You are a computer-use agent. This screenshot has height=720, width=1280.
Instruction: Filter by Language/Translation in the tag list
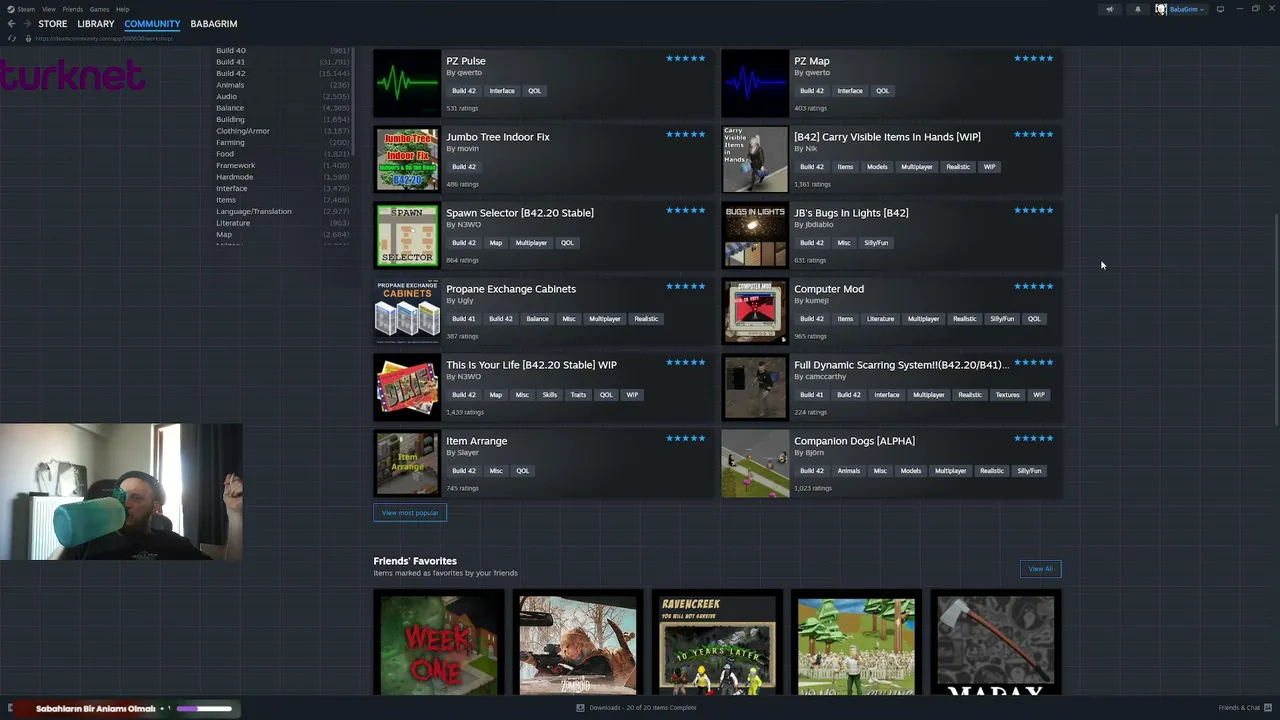[x=254, y=211]
